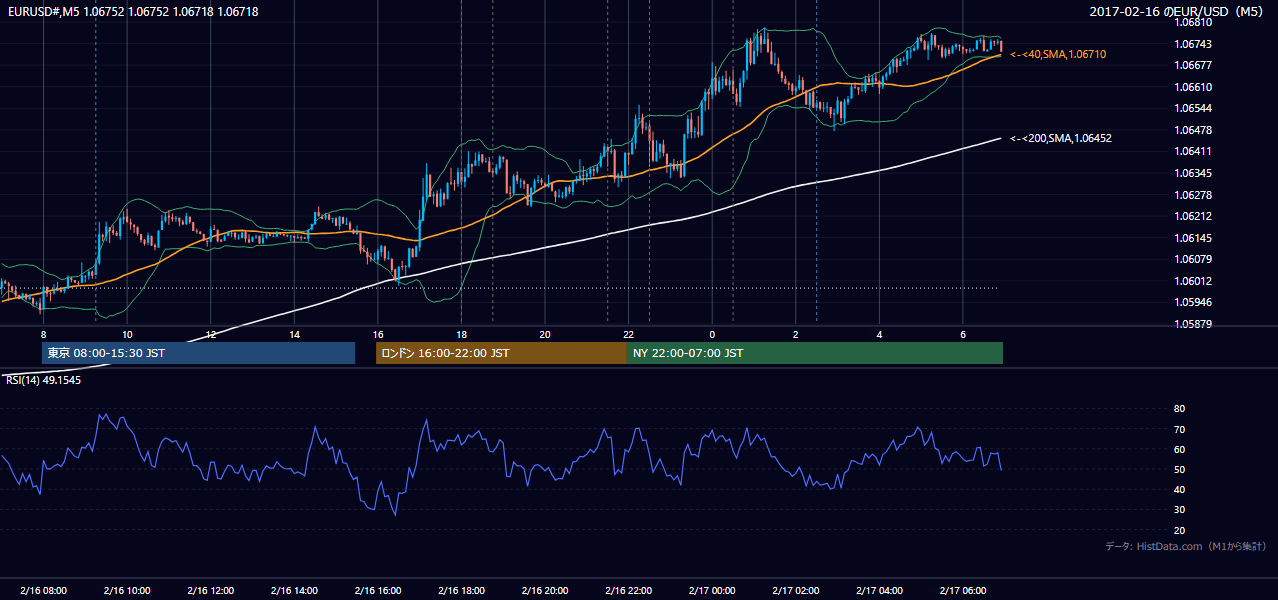This screenshot has height=600, width=1278.
Task: Click hour tick 14 under the price chart
Action: pyautogui.click(x=294, y=334)
